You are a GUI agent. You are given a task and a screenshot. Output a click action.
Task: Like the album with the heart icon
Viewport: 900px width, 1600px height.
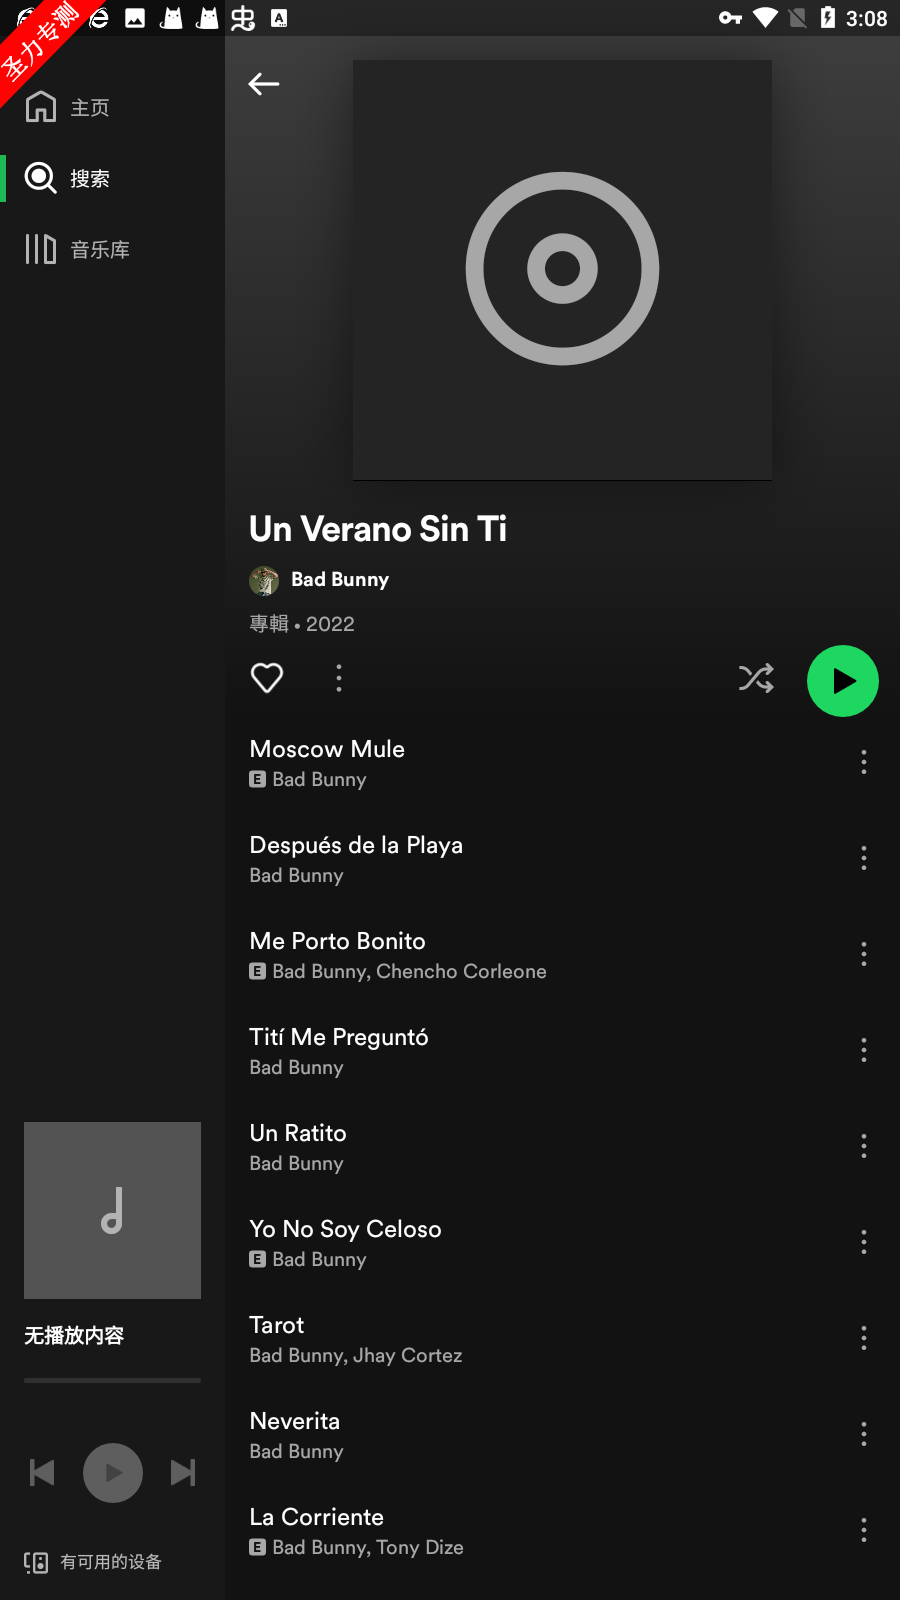point(267,678)
